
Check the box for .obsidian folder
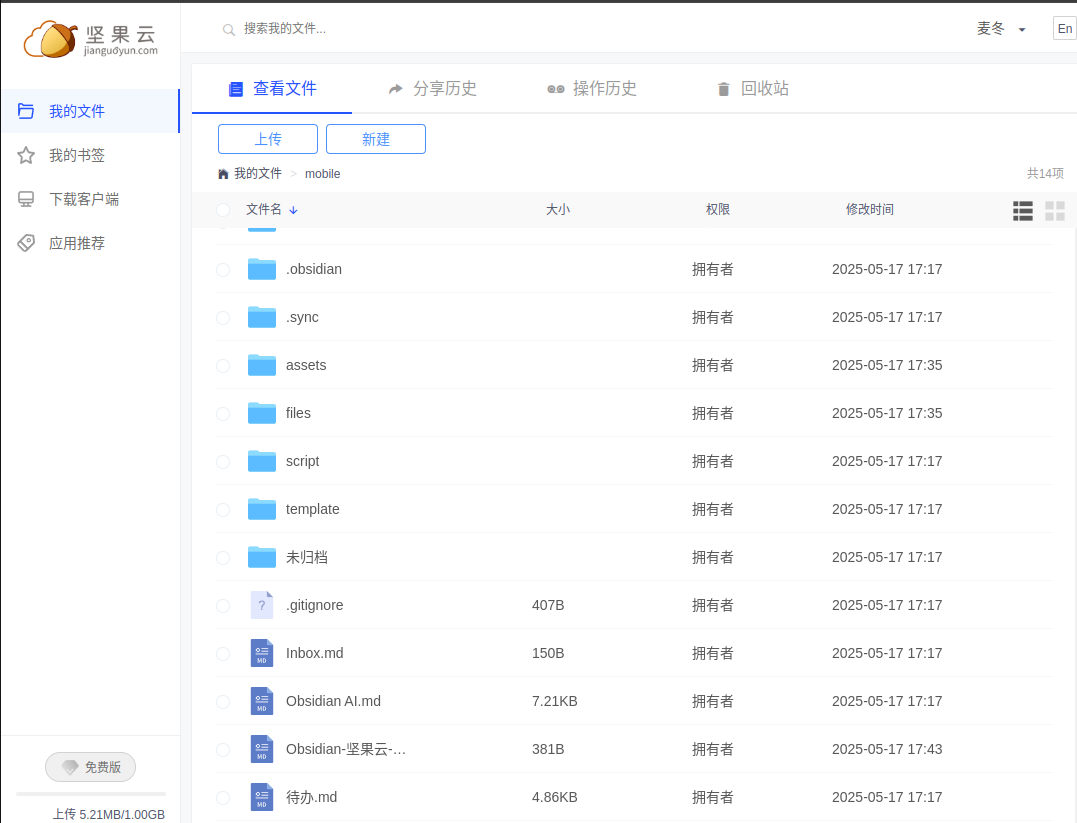tap(223, 269)
